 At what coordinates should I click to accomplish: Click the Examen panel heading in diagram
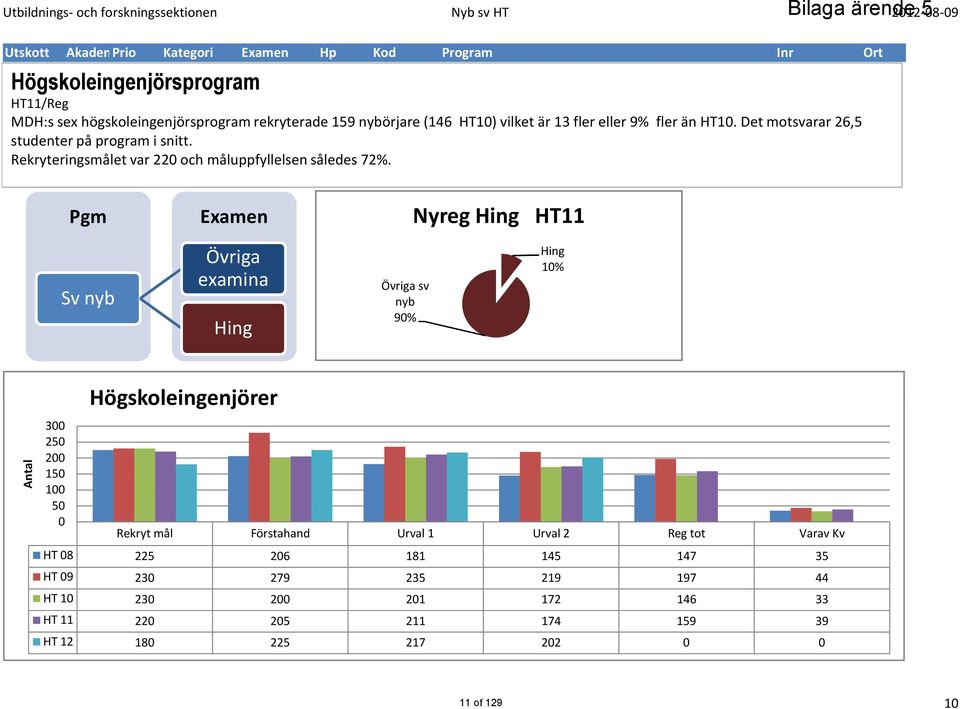[234, 217]
